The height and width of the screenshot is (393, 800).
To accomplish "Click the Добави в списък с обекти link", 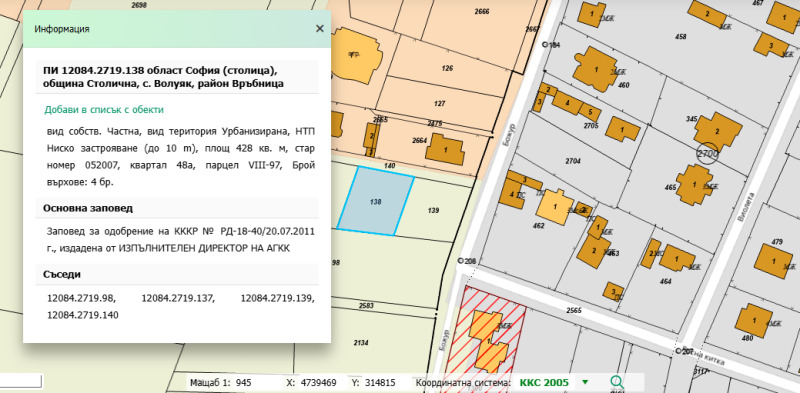I will point(104,110).
